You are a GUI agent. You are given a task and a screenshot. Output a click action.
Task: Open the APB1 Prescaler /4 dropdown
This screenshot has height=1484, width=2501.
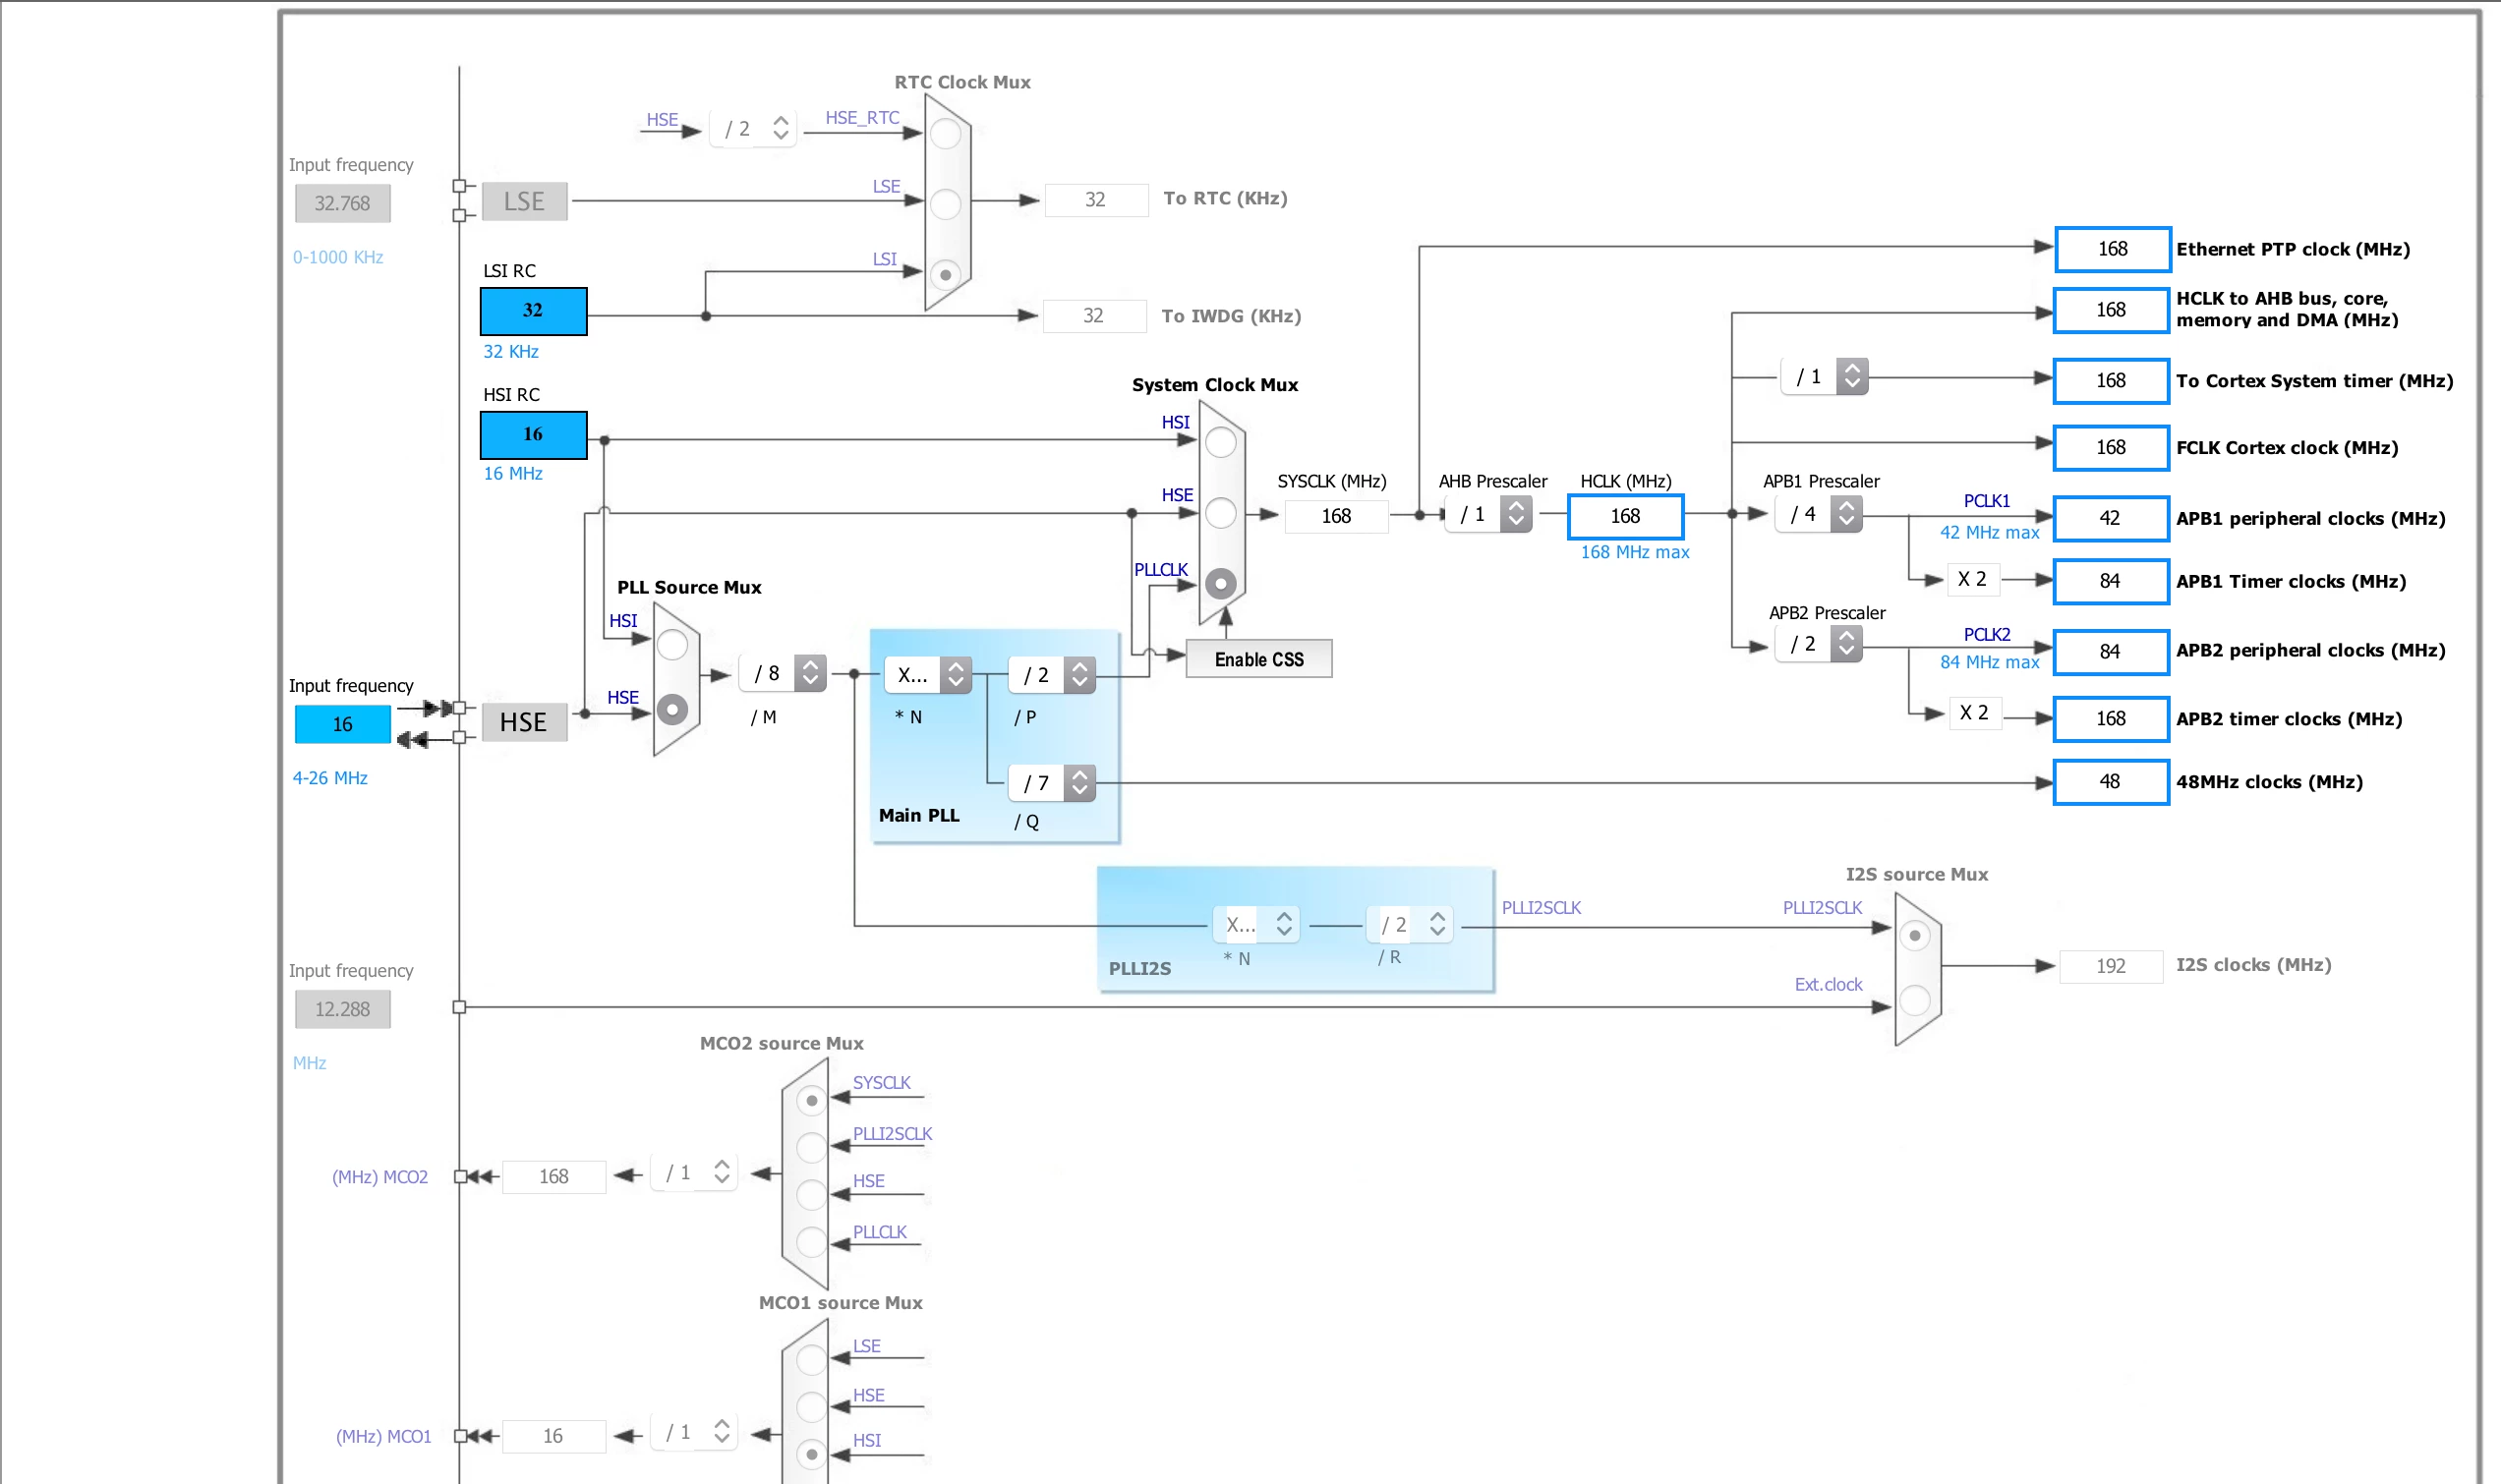coord(1818,514)
